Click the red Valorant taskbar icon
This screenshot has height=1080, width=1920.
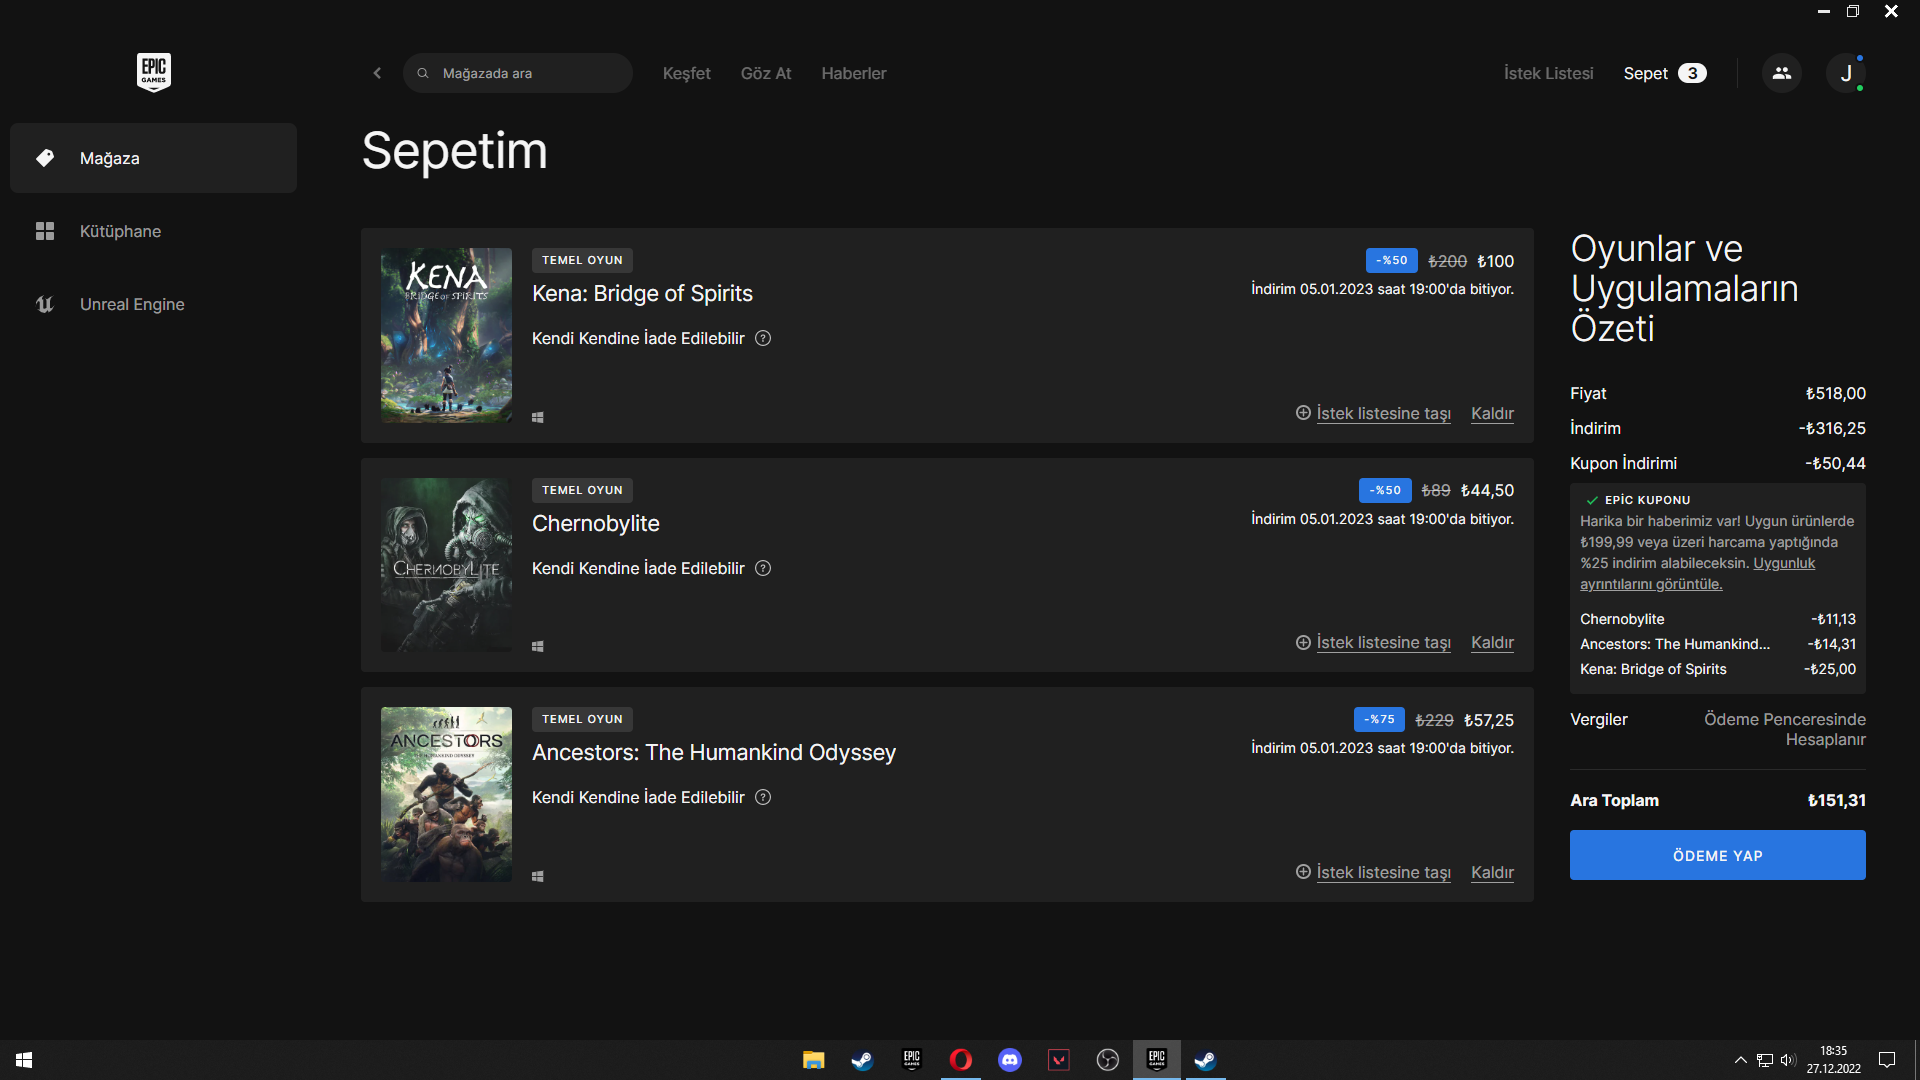1059,1060
